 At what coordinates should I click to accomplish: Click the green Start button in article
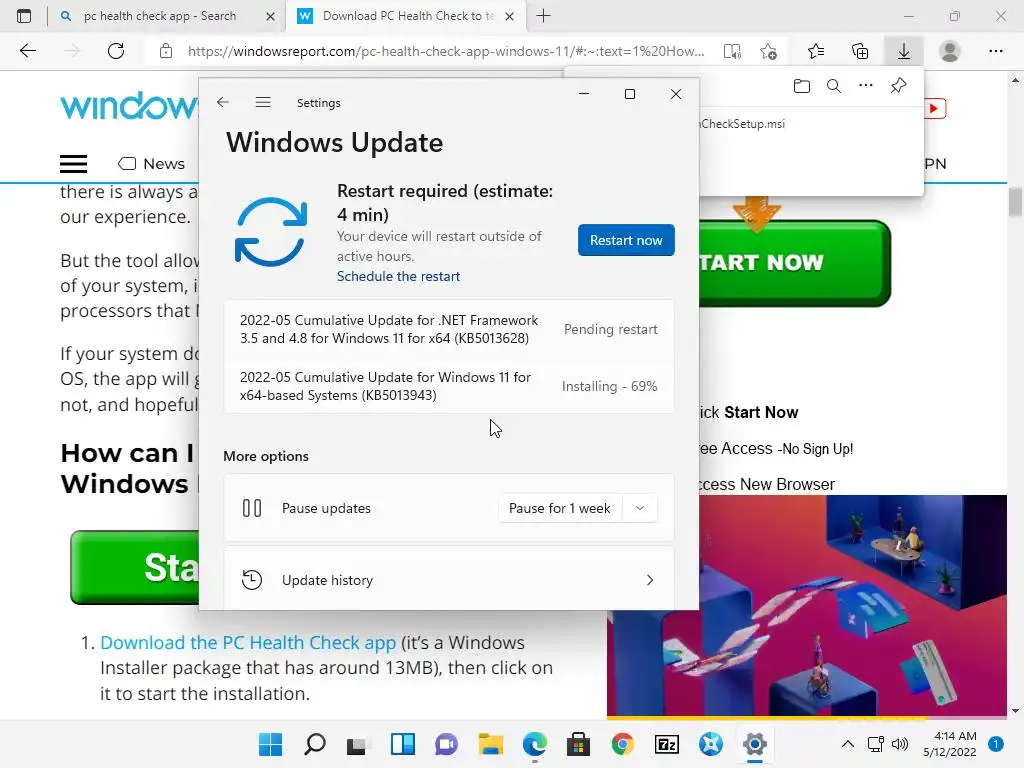coord(135,567)
